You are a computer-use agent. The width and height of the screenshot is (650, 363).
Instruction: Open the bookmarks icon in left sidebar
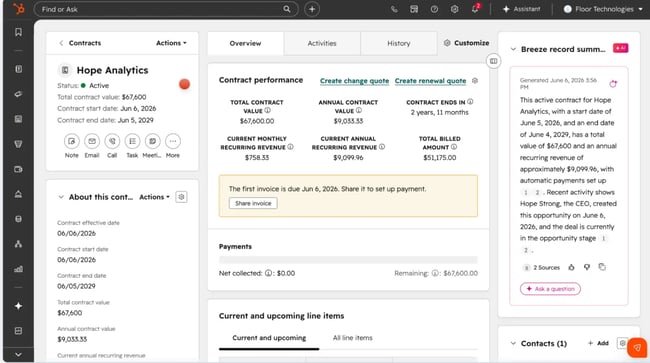pyautogui.click(x=18, y=32)
